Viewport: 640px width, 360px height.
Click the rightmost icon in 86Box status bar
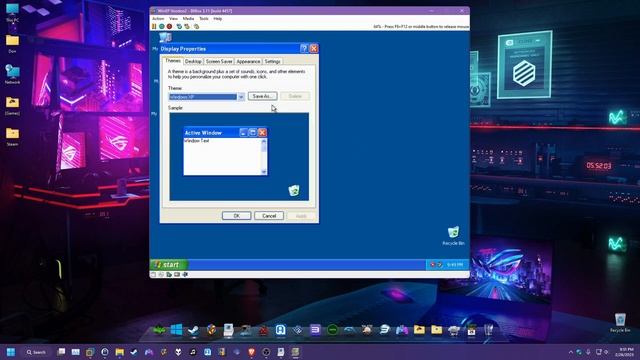(x=185, y=275)
